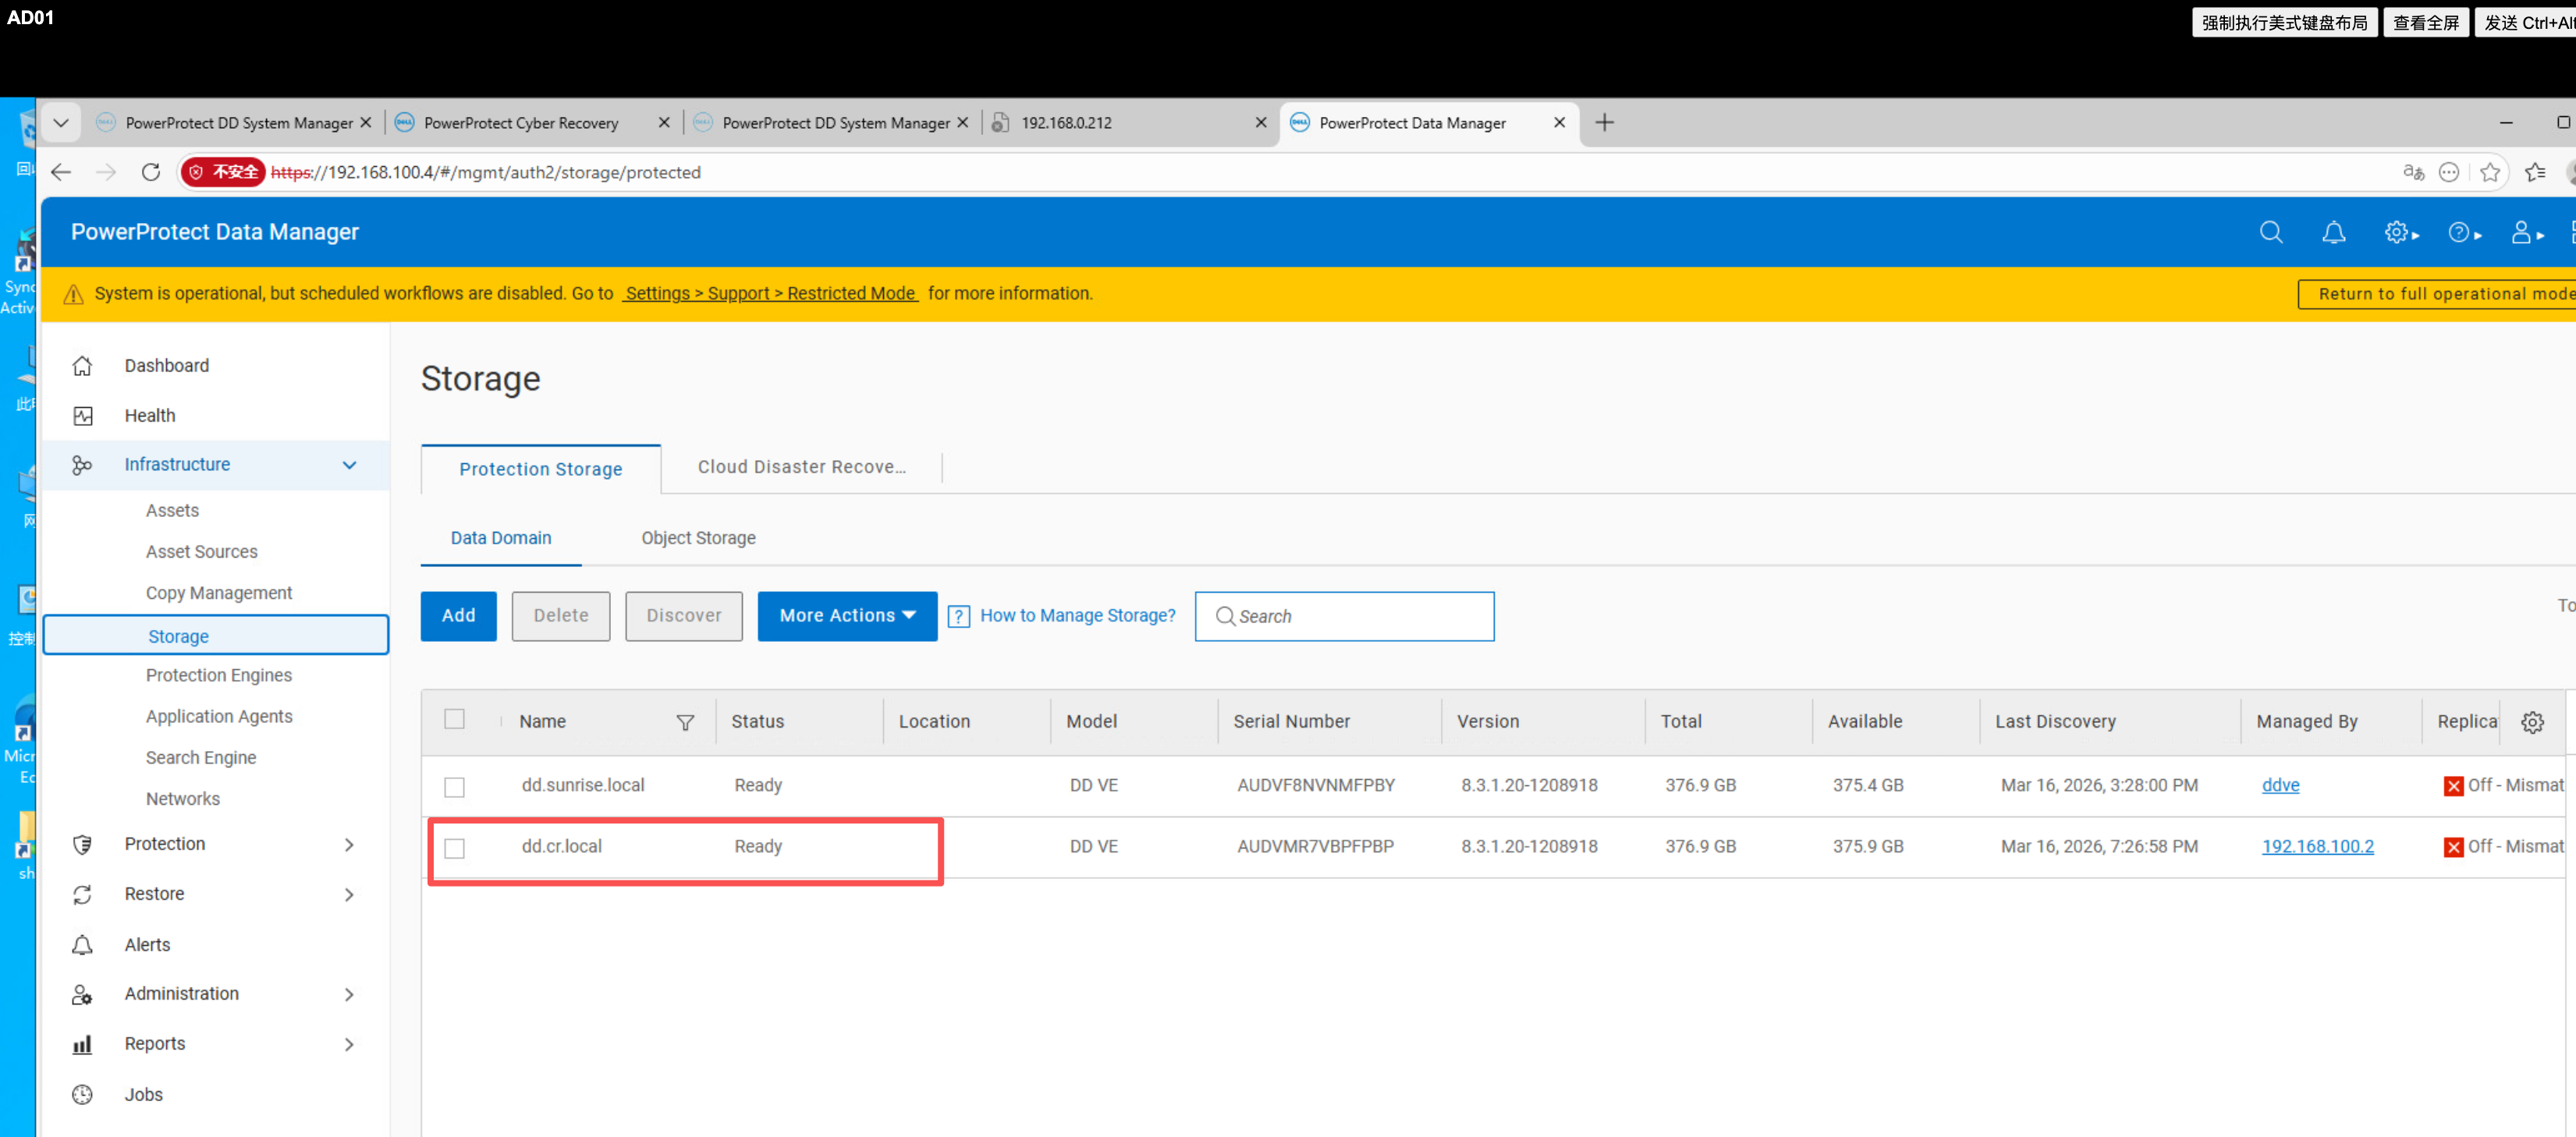Open the user account icon menu
The height and width of the screenshot is (1137, 2576).
2525,233
